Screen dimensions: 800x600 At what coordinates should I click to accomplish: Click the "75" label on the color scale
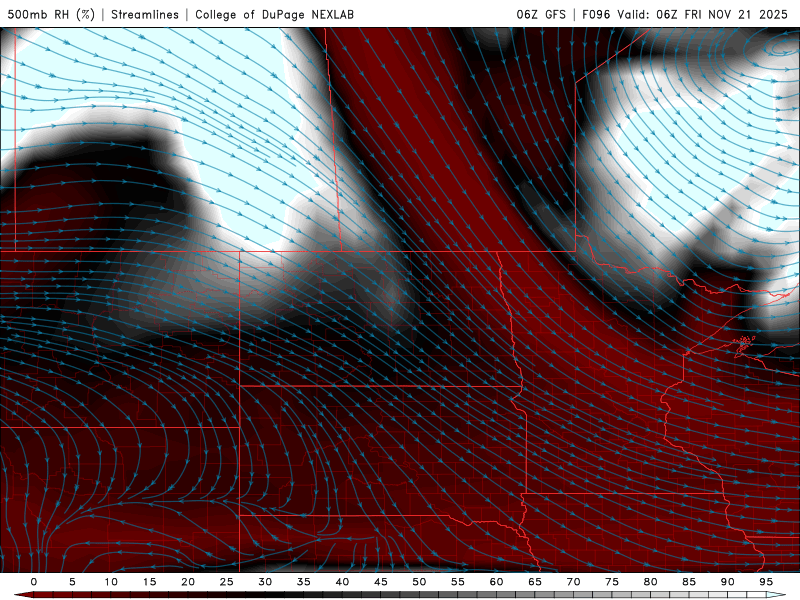point(612,582)
